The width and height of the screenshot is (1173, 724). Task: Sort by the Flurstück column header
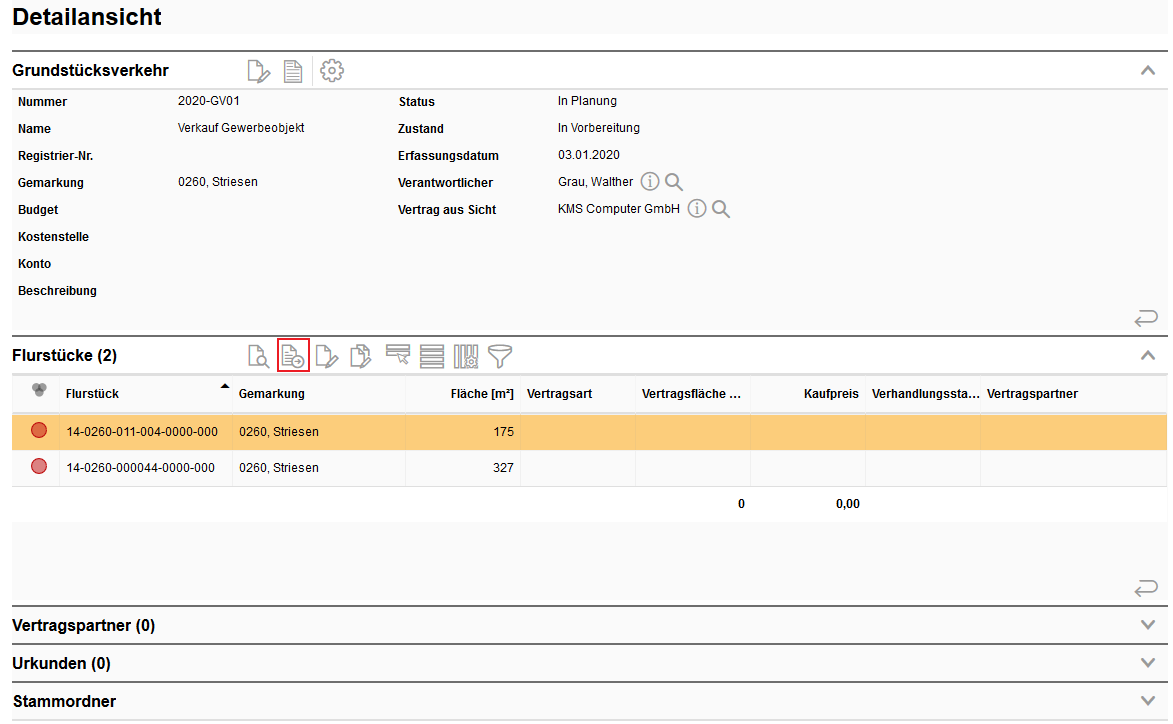(x=92, y=394)
